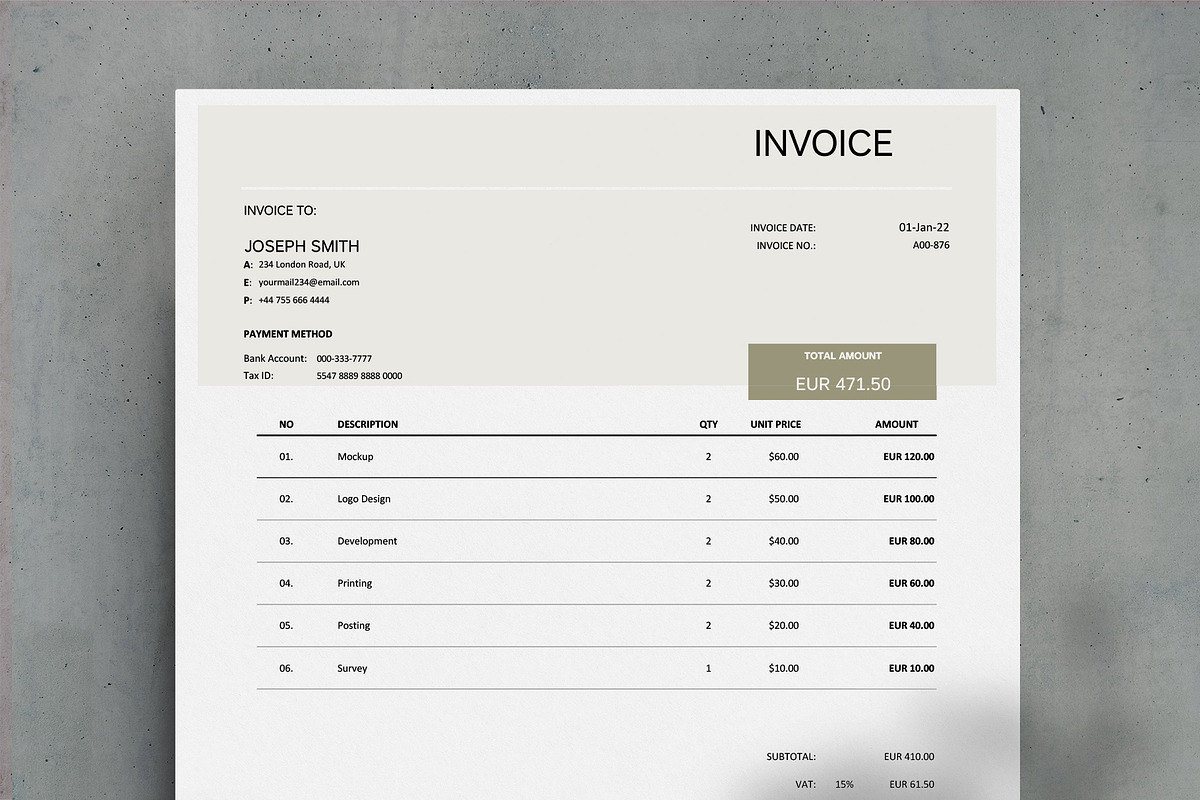Click amount EUR 60.00
Screen dimensions: 1200x800
pyautogui.click(x=912, y=583)
